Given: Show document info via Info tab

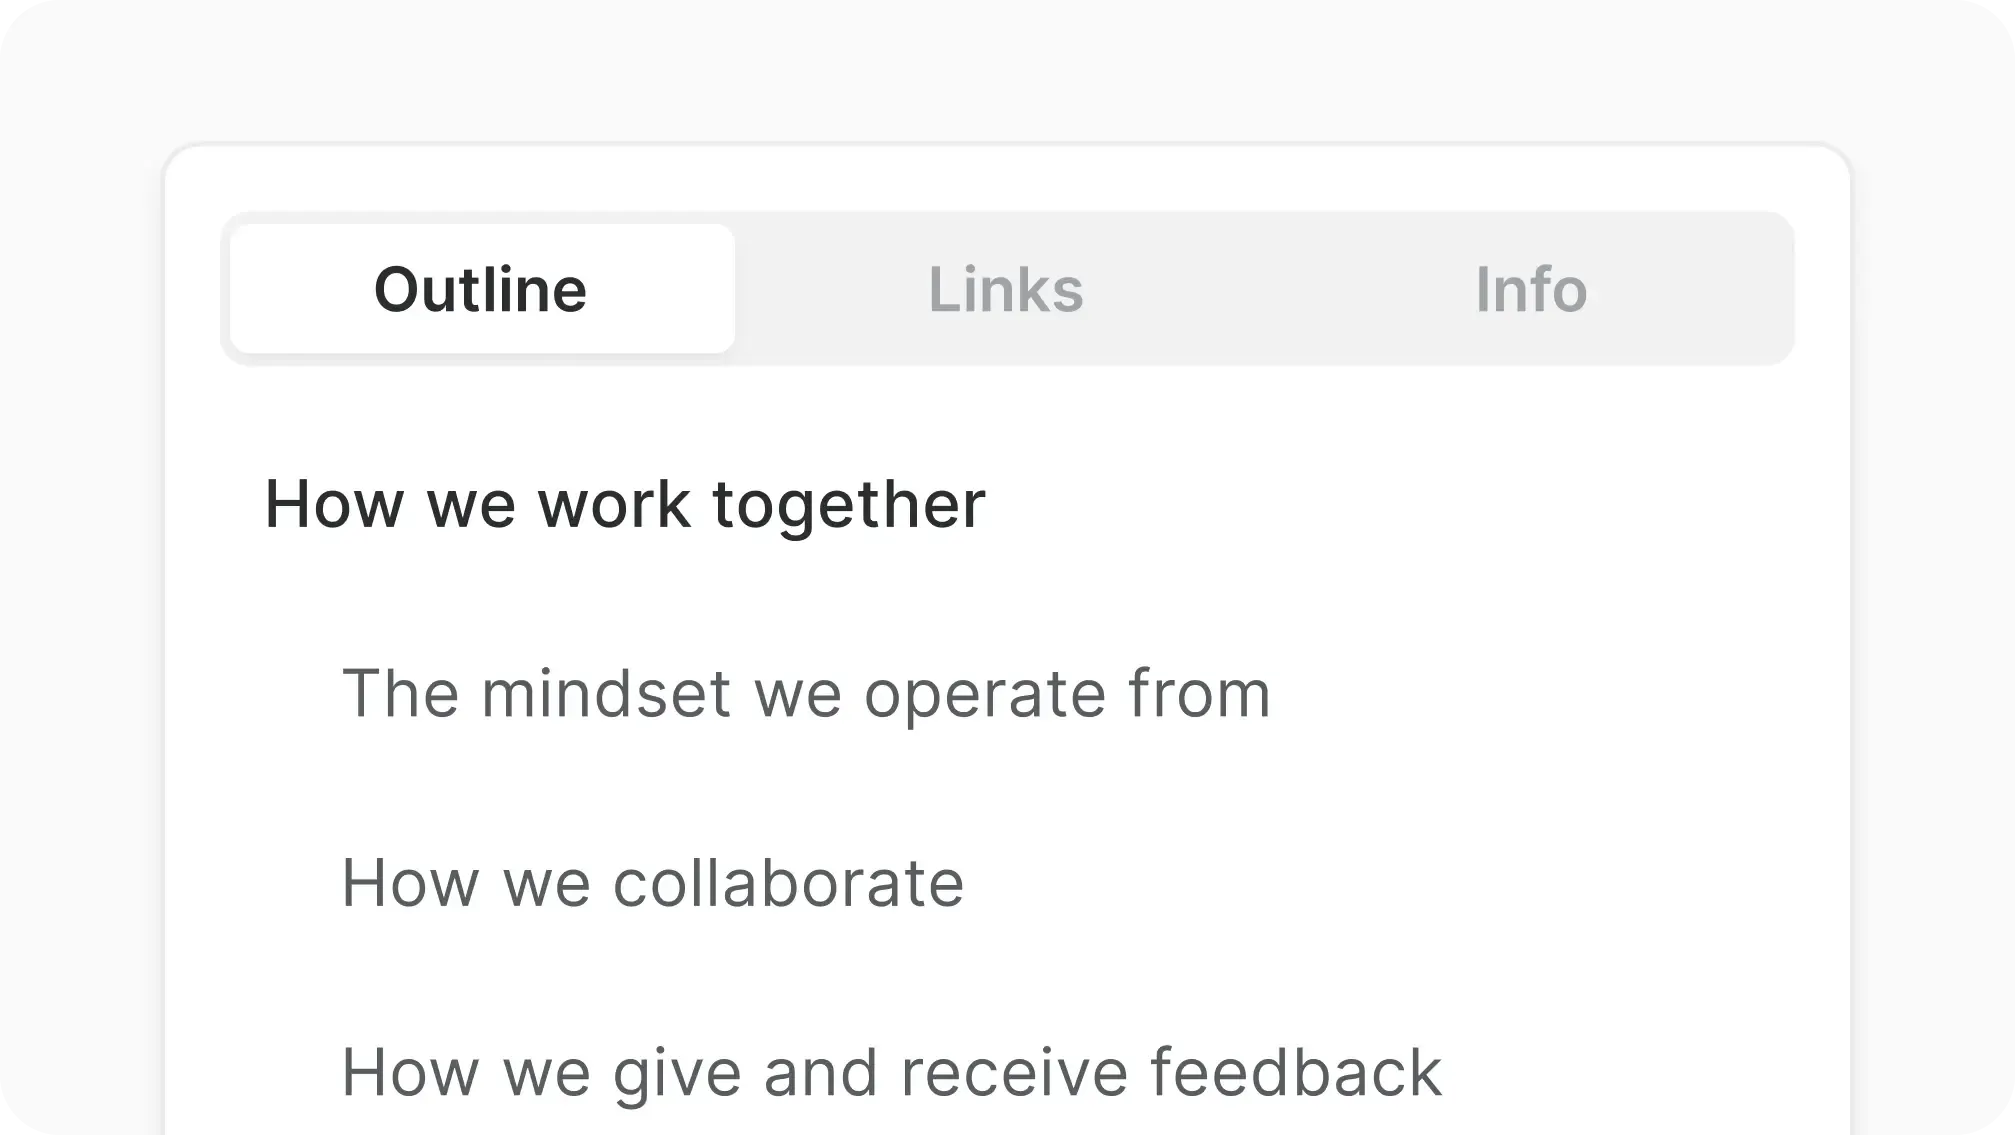Looking at the screenshot, I should coord(1531,290).
